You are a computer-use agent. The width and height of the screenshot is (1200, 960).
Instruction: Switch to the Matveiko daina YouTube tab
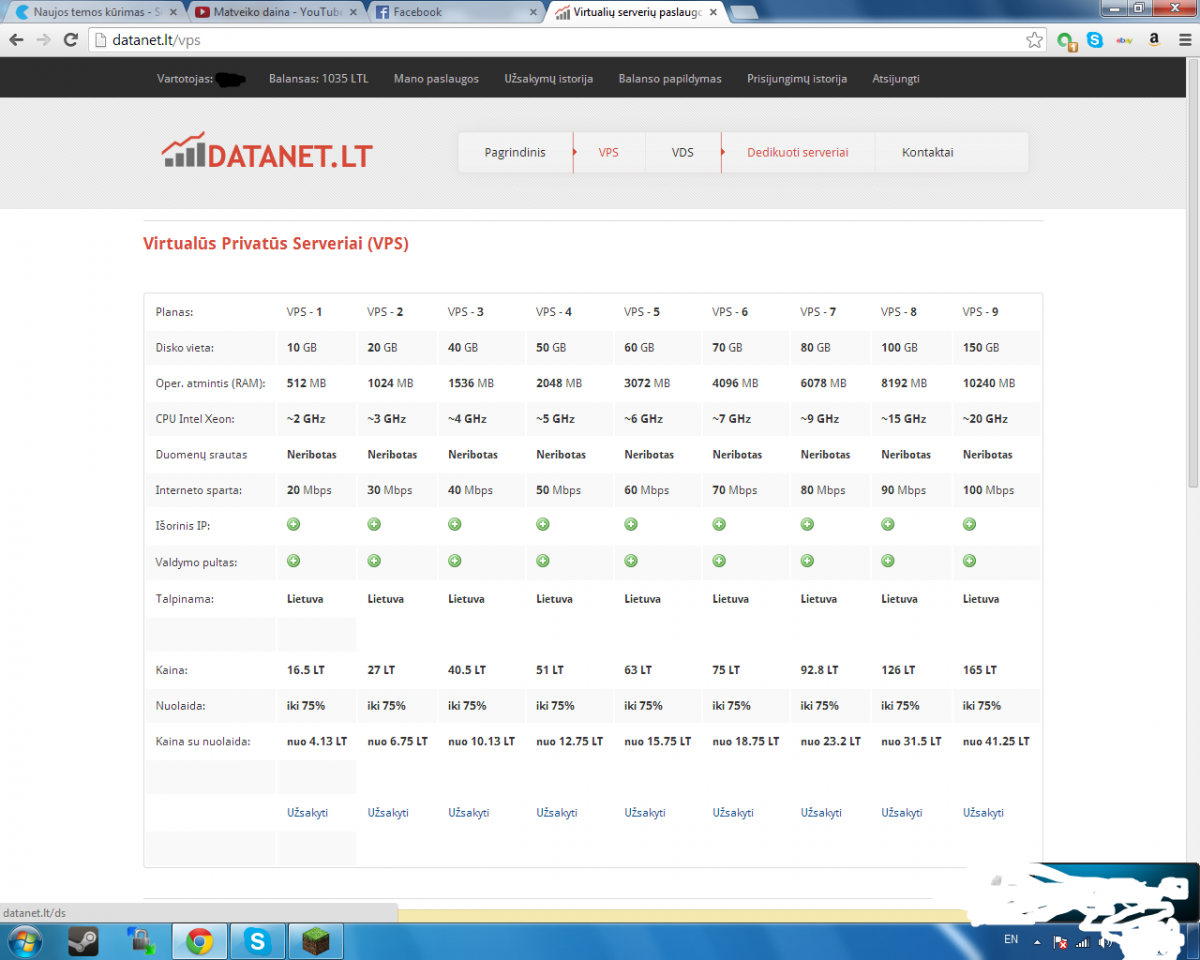click(275, 12)
